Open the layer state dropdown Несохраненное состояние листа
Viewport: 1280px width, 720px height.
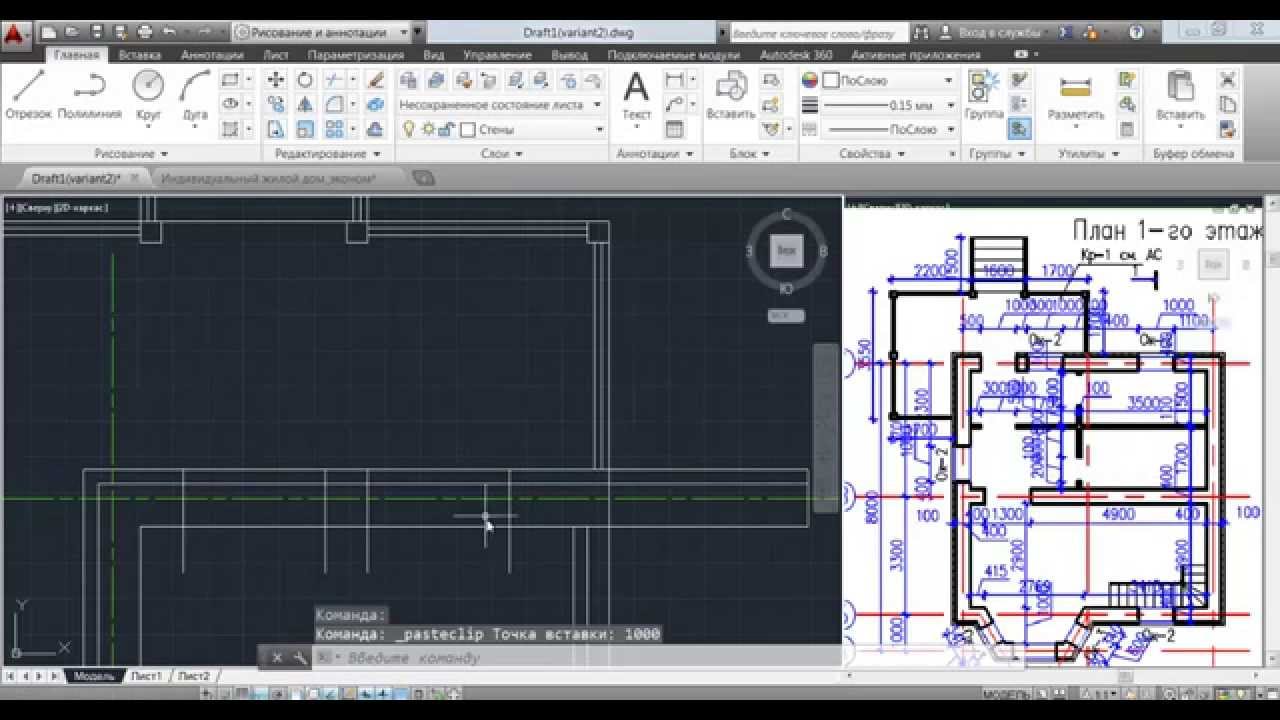[x=501, y=105]
